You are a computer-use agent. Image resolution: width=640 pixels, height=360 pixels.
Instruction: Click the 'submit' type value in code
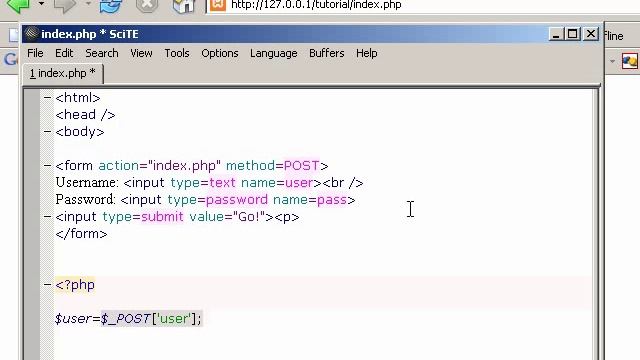click(162, 217)
